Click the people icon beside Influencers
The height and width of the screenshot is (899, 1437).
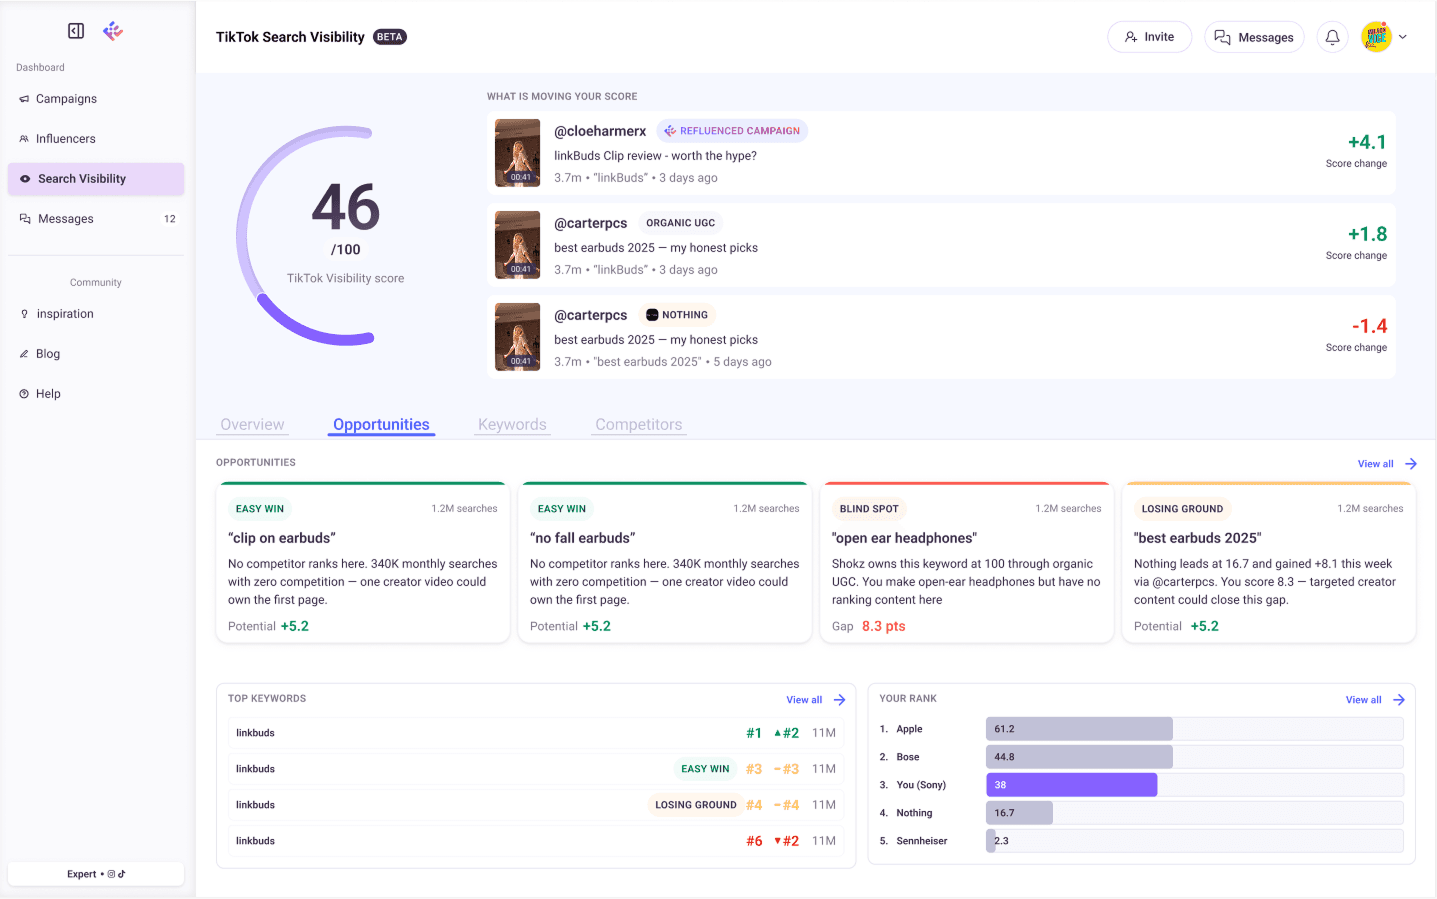[x=24, y=139]
